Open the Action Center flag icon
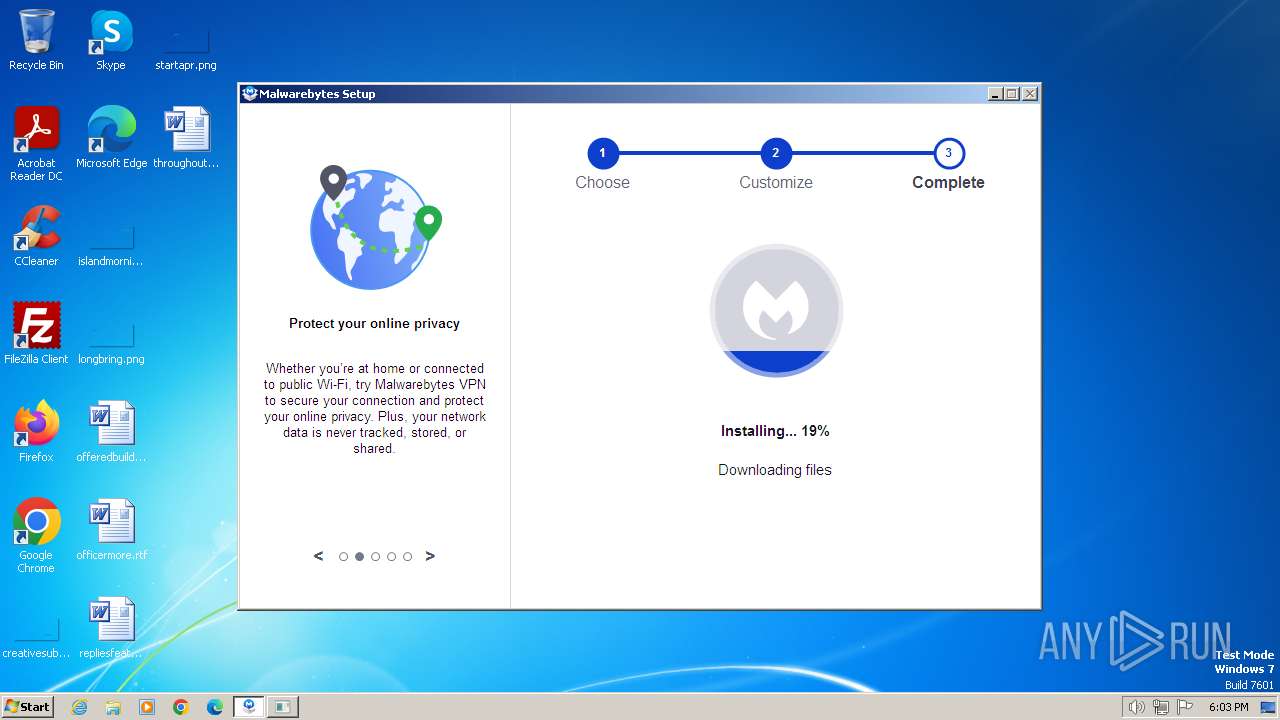The image size is (1280, 720). pyautogui.click(x=1185, y=707)
